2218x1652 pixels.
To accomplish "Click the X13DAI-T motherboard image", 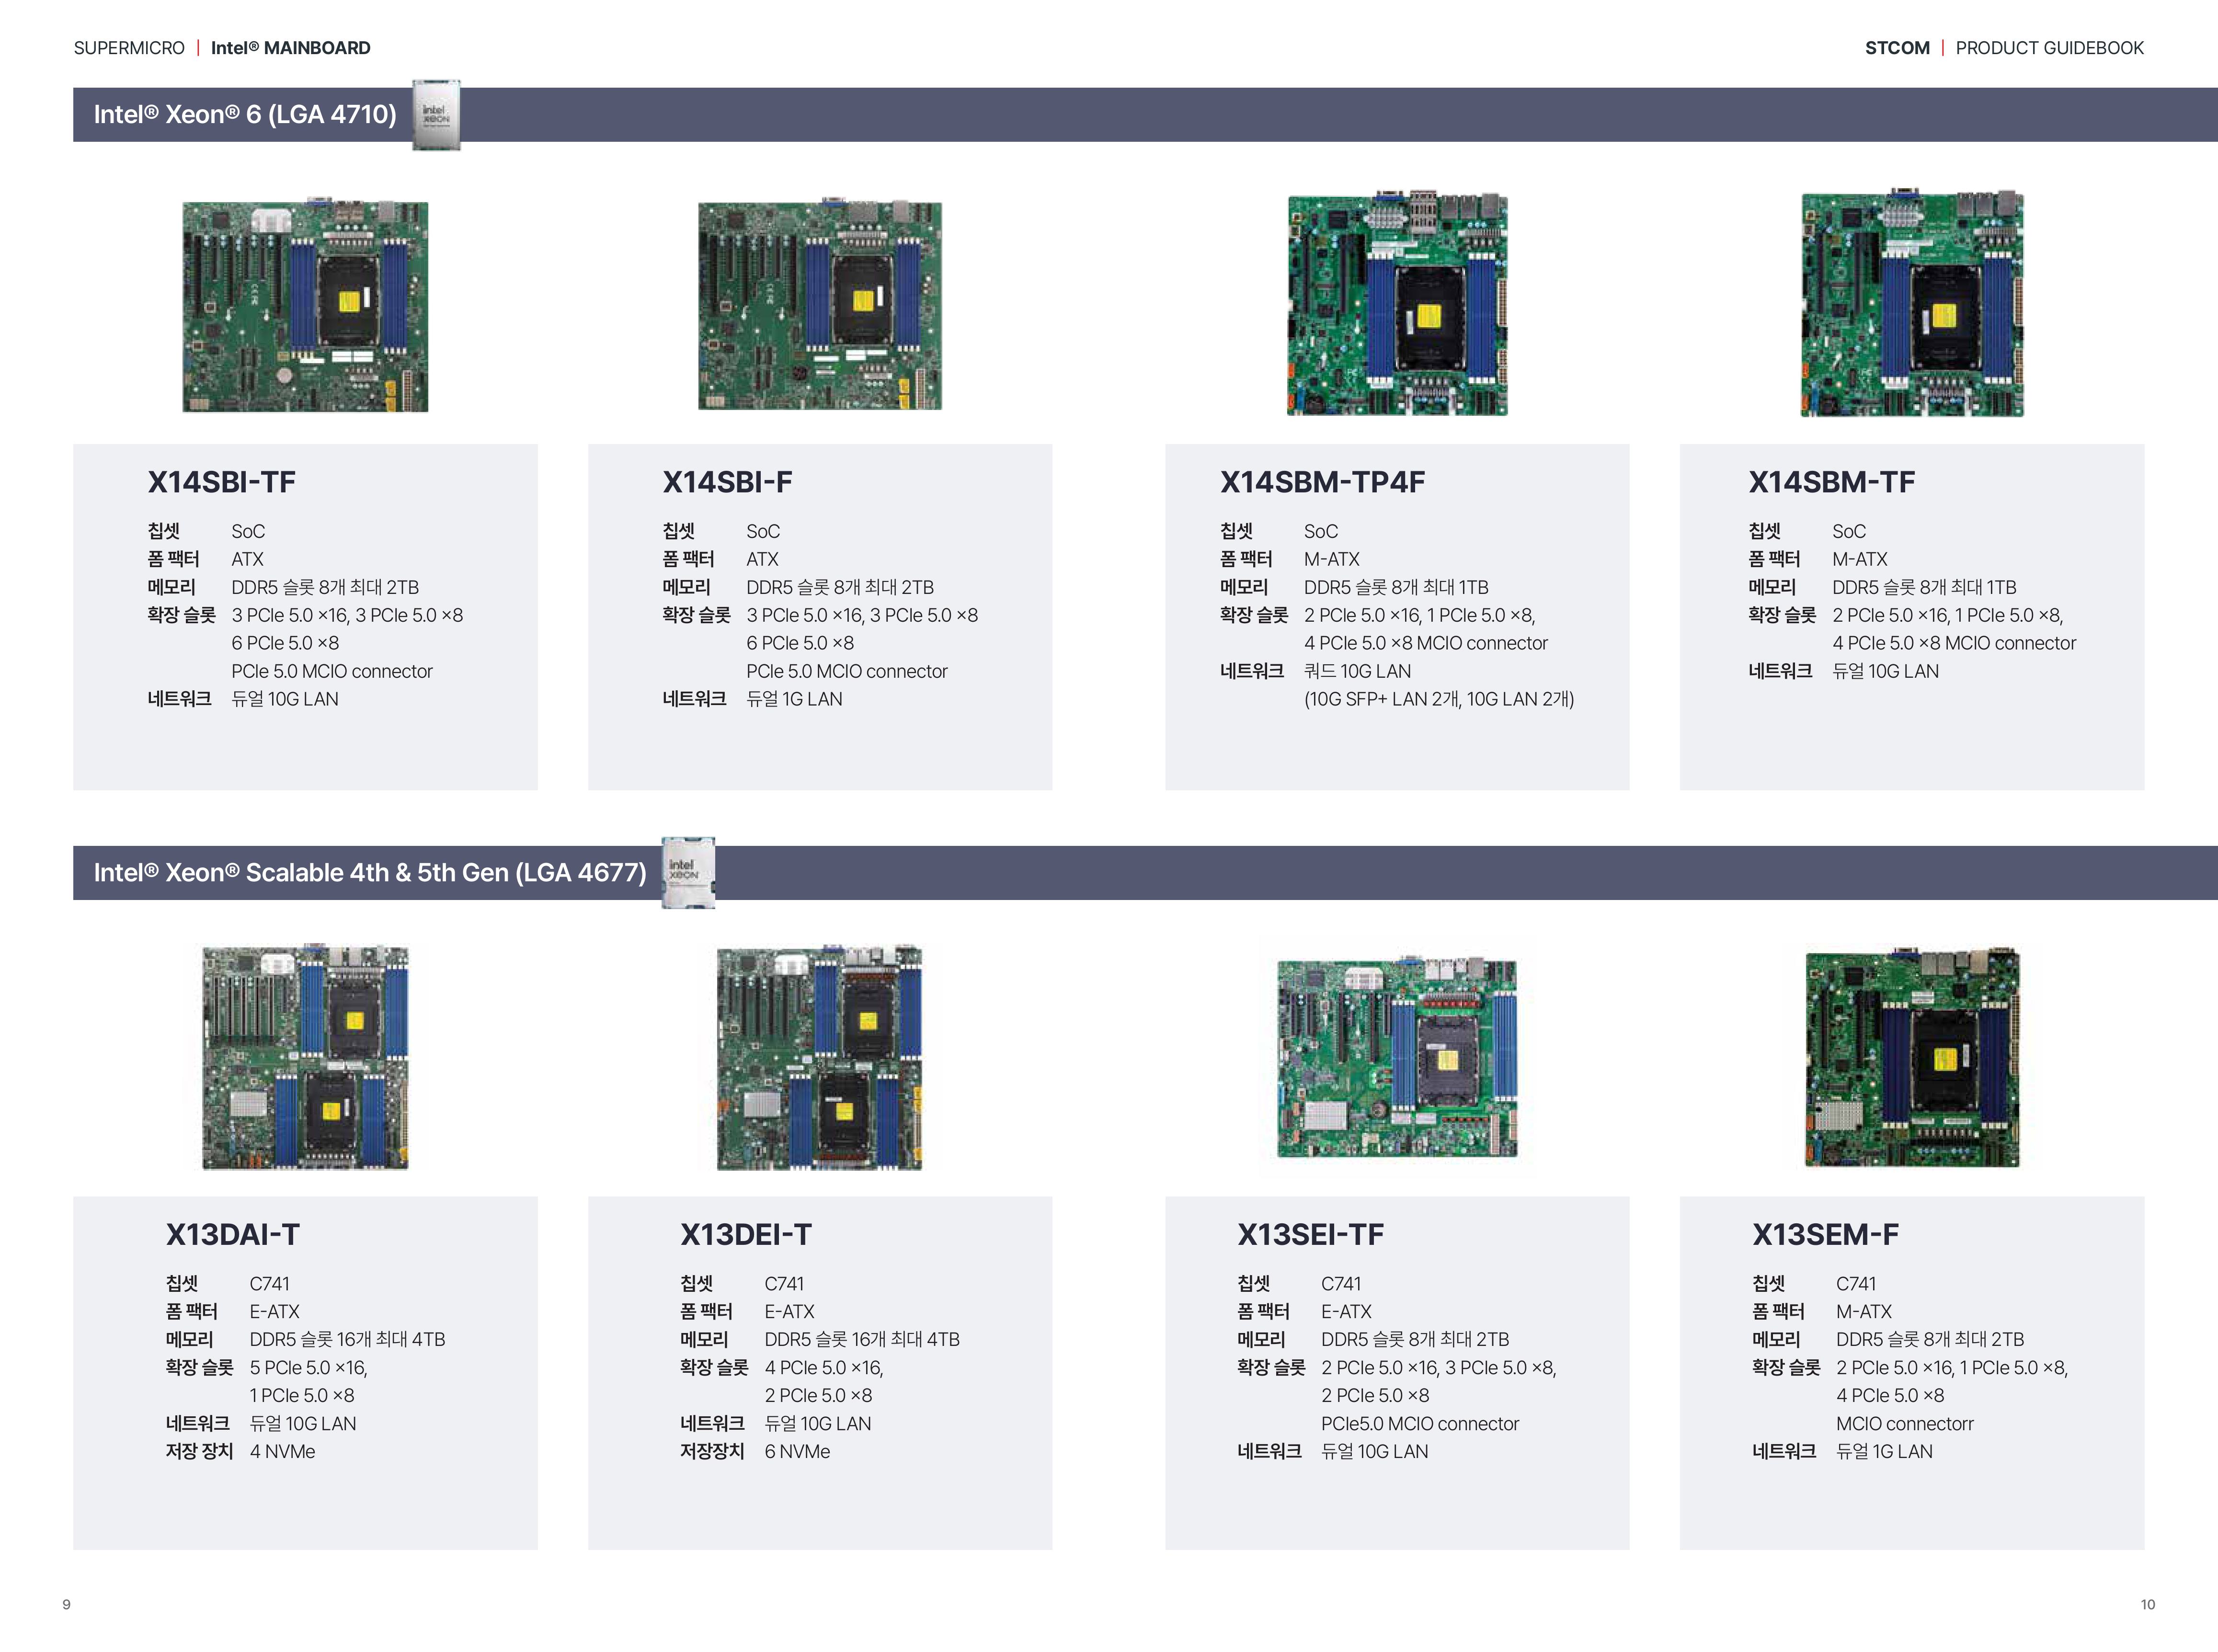I will [305, 1056].
